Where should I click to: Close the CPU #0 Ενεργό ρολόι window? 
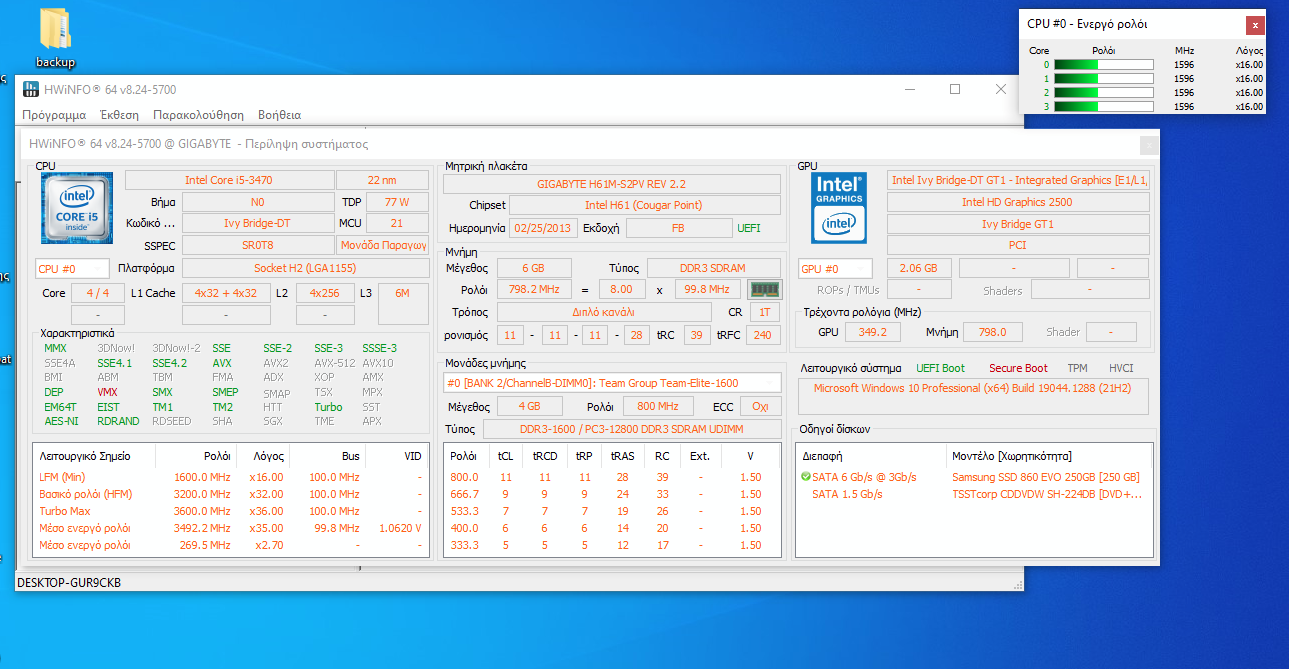coord(1254,24)
